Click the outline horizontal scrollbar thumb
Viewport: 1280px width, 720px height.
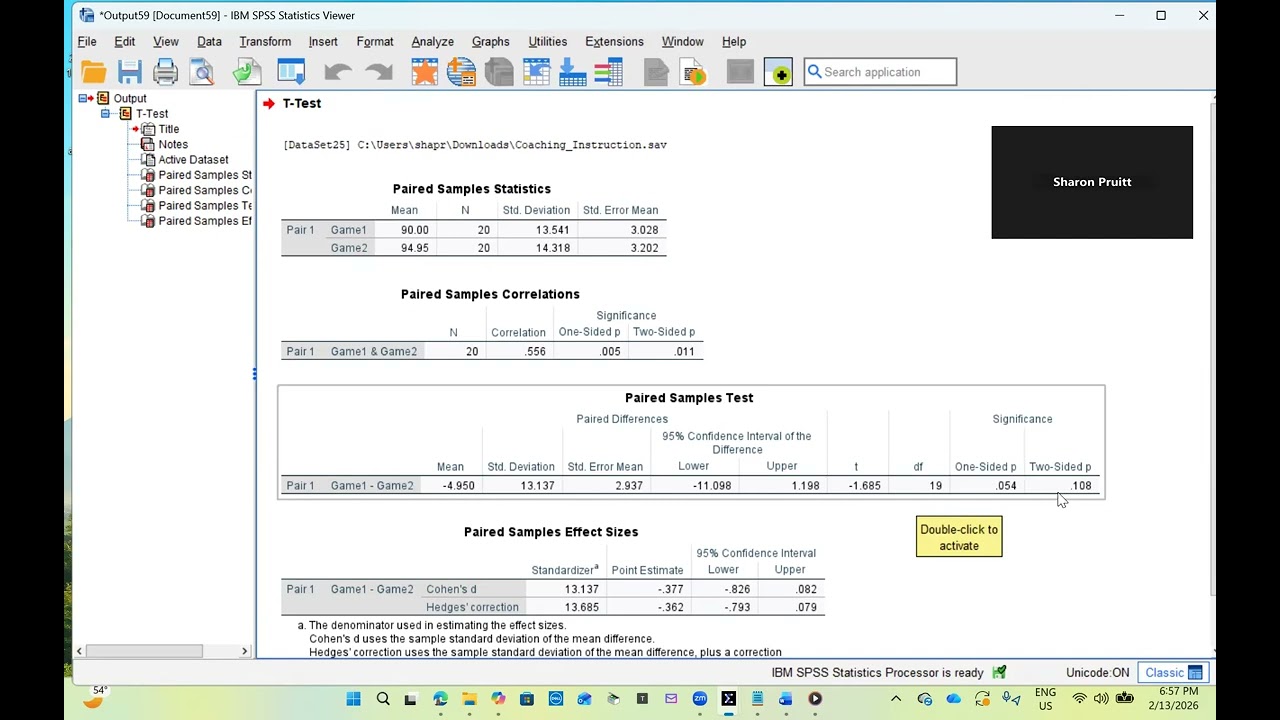[144, 651]
